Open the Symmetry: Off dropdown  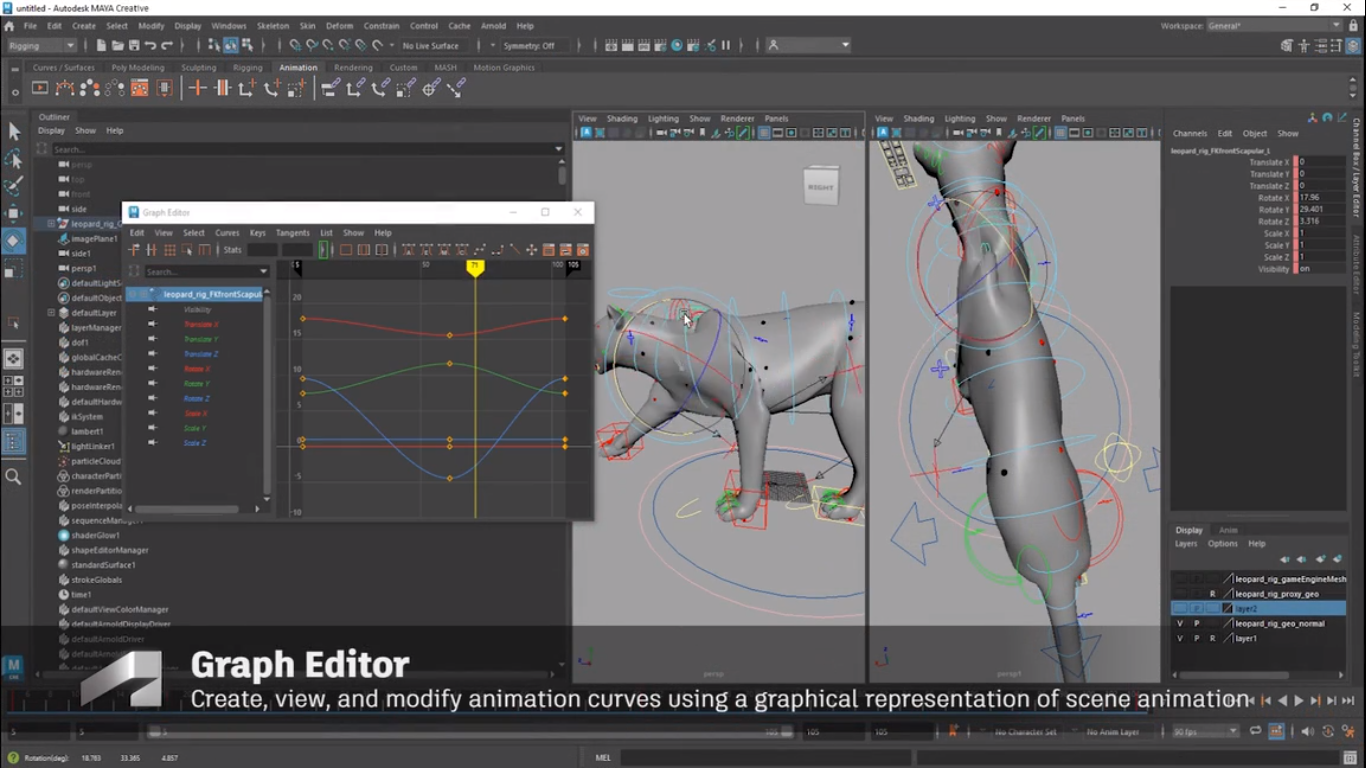pos(534,45)
